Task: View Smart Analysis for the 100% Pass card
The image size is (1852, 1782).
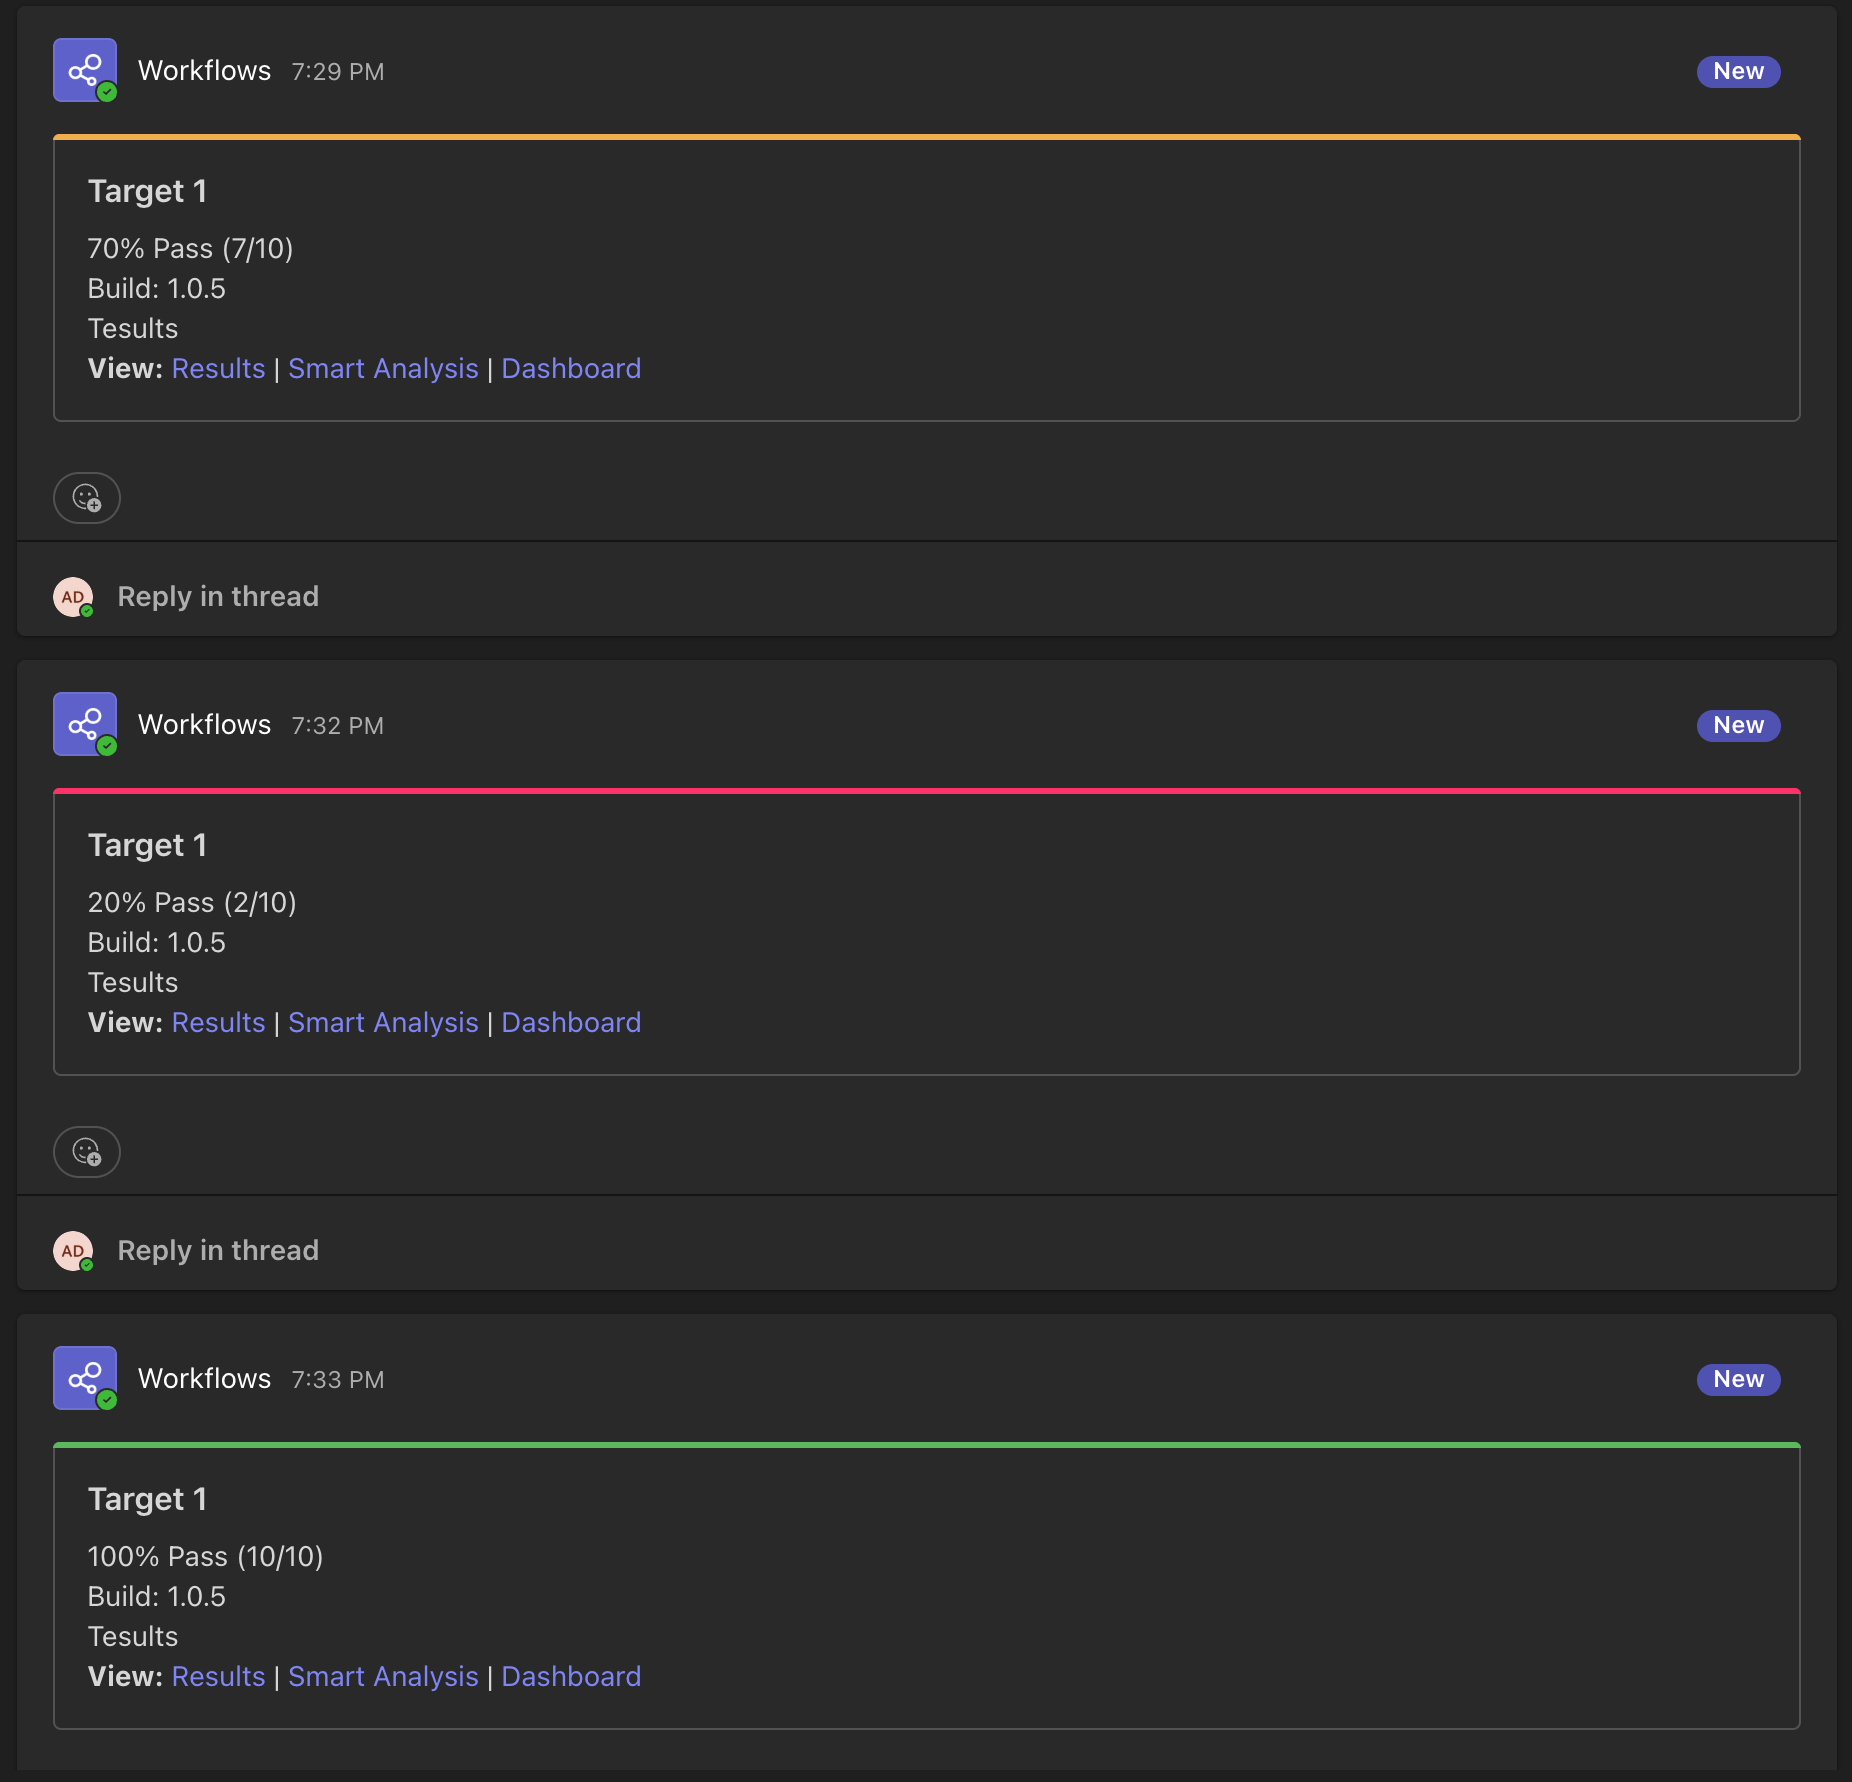Action: (x=383, y=1677)
